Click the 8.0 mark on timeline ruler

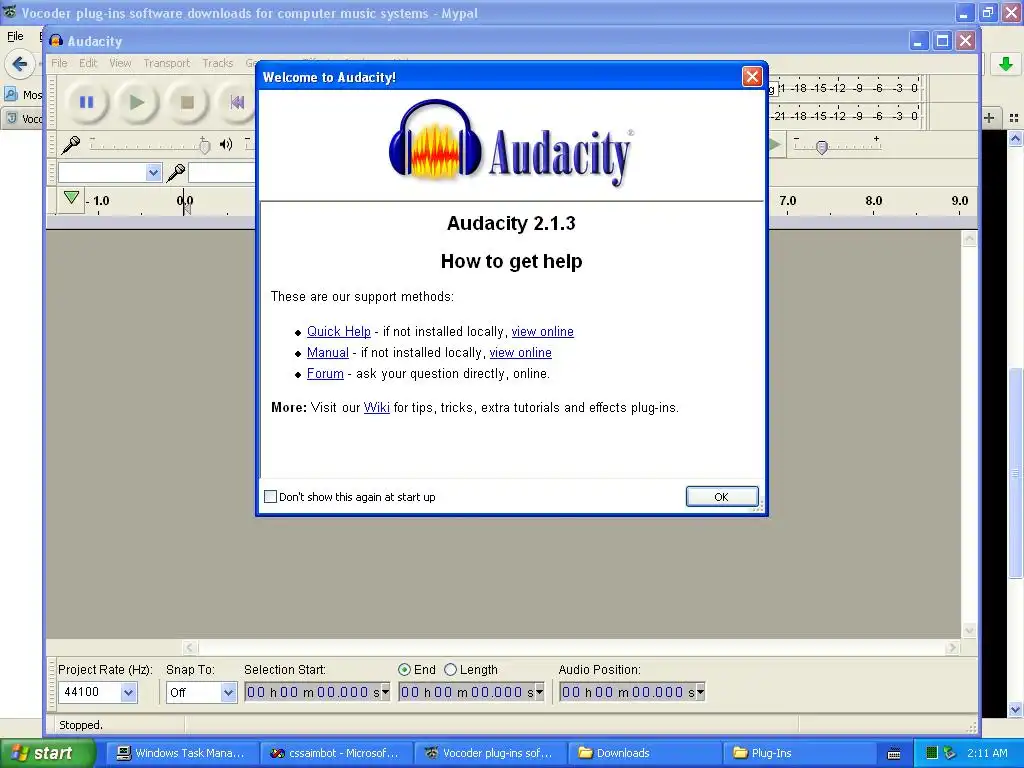pyautogui.click(x=873, y=200)
